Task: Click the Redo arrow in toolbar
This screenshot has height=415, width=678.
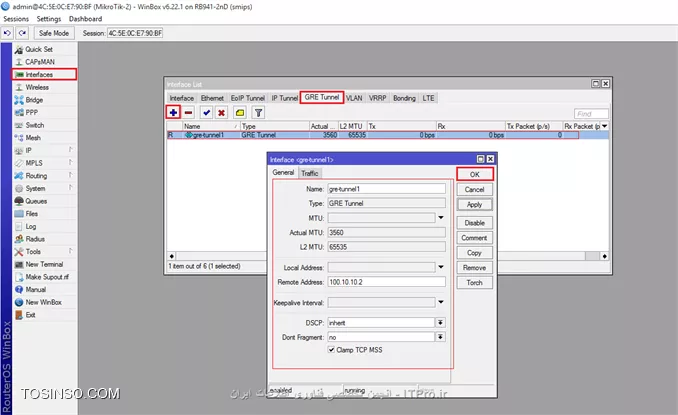Action: click(22, 33)
